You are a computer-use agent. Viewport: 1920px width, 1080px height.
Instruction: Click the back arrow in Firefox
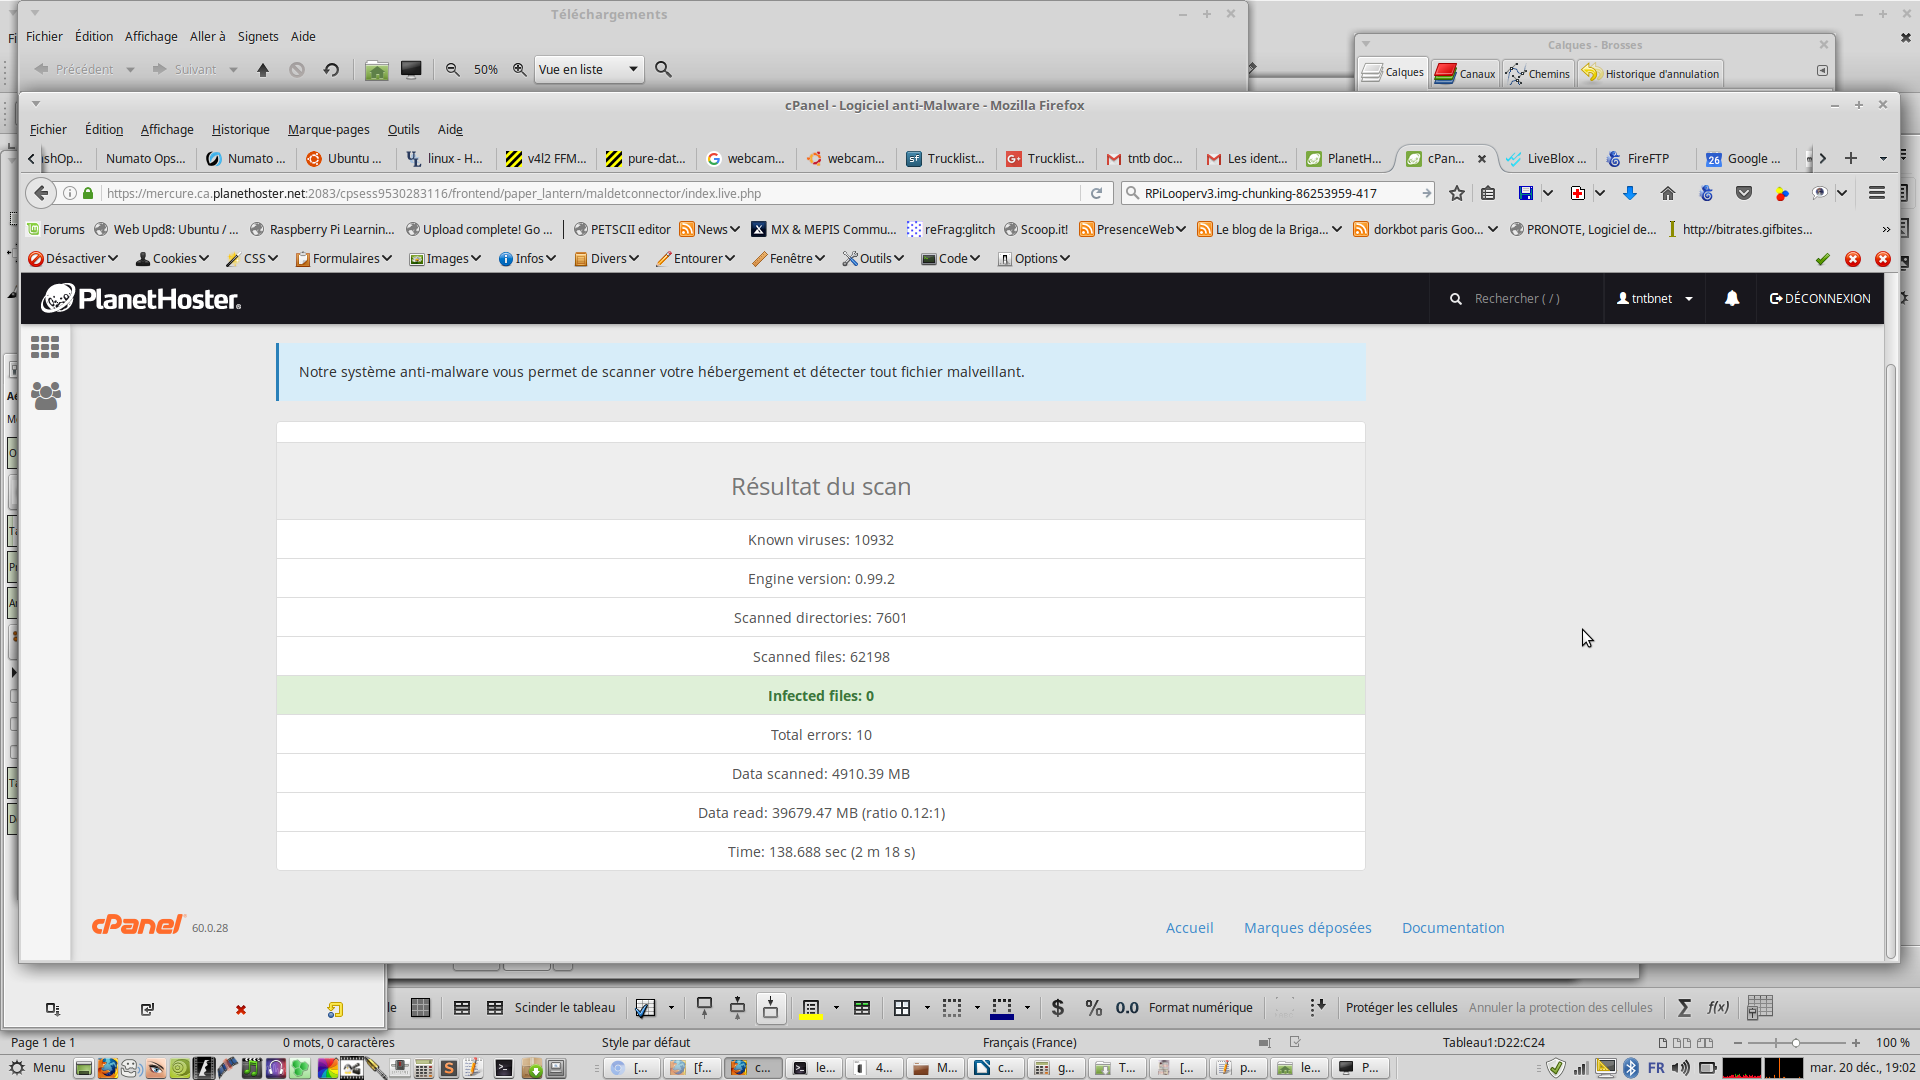click(41, 193)
